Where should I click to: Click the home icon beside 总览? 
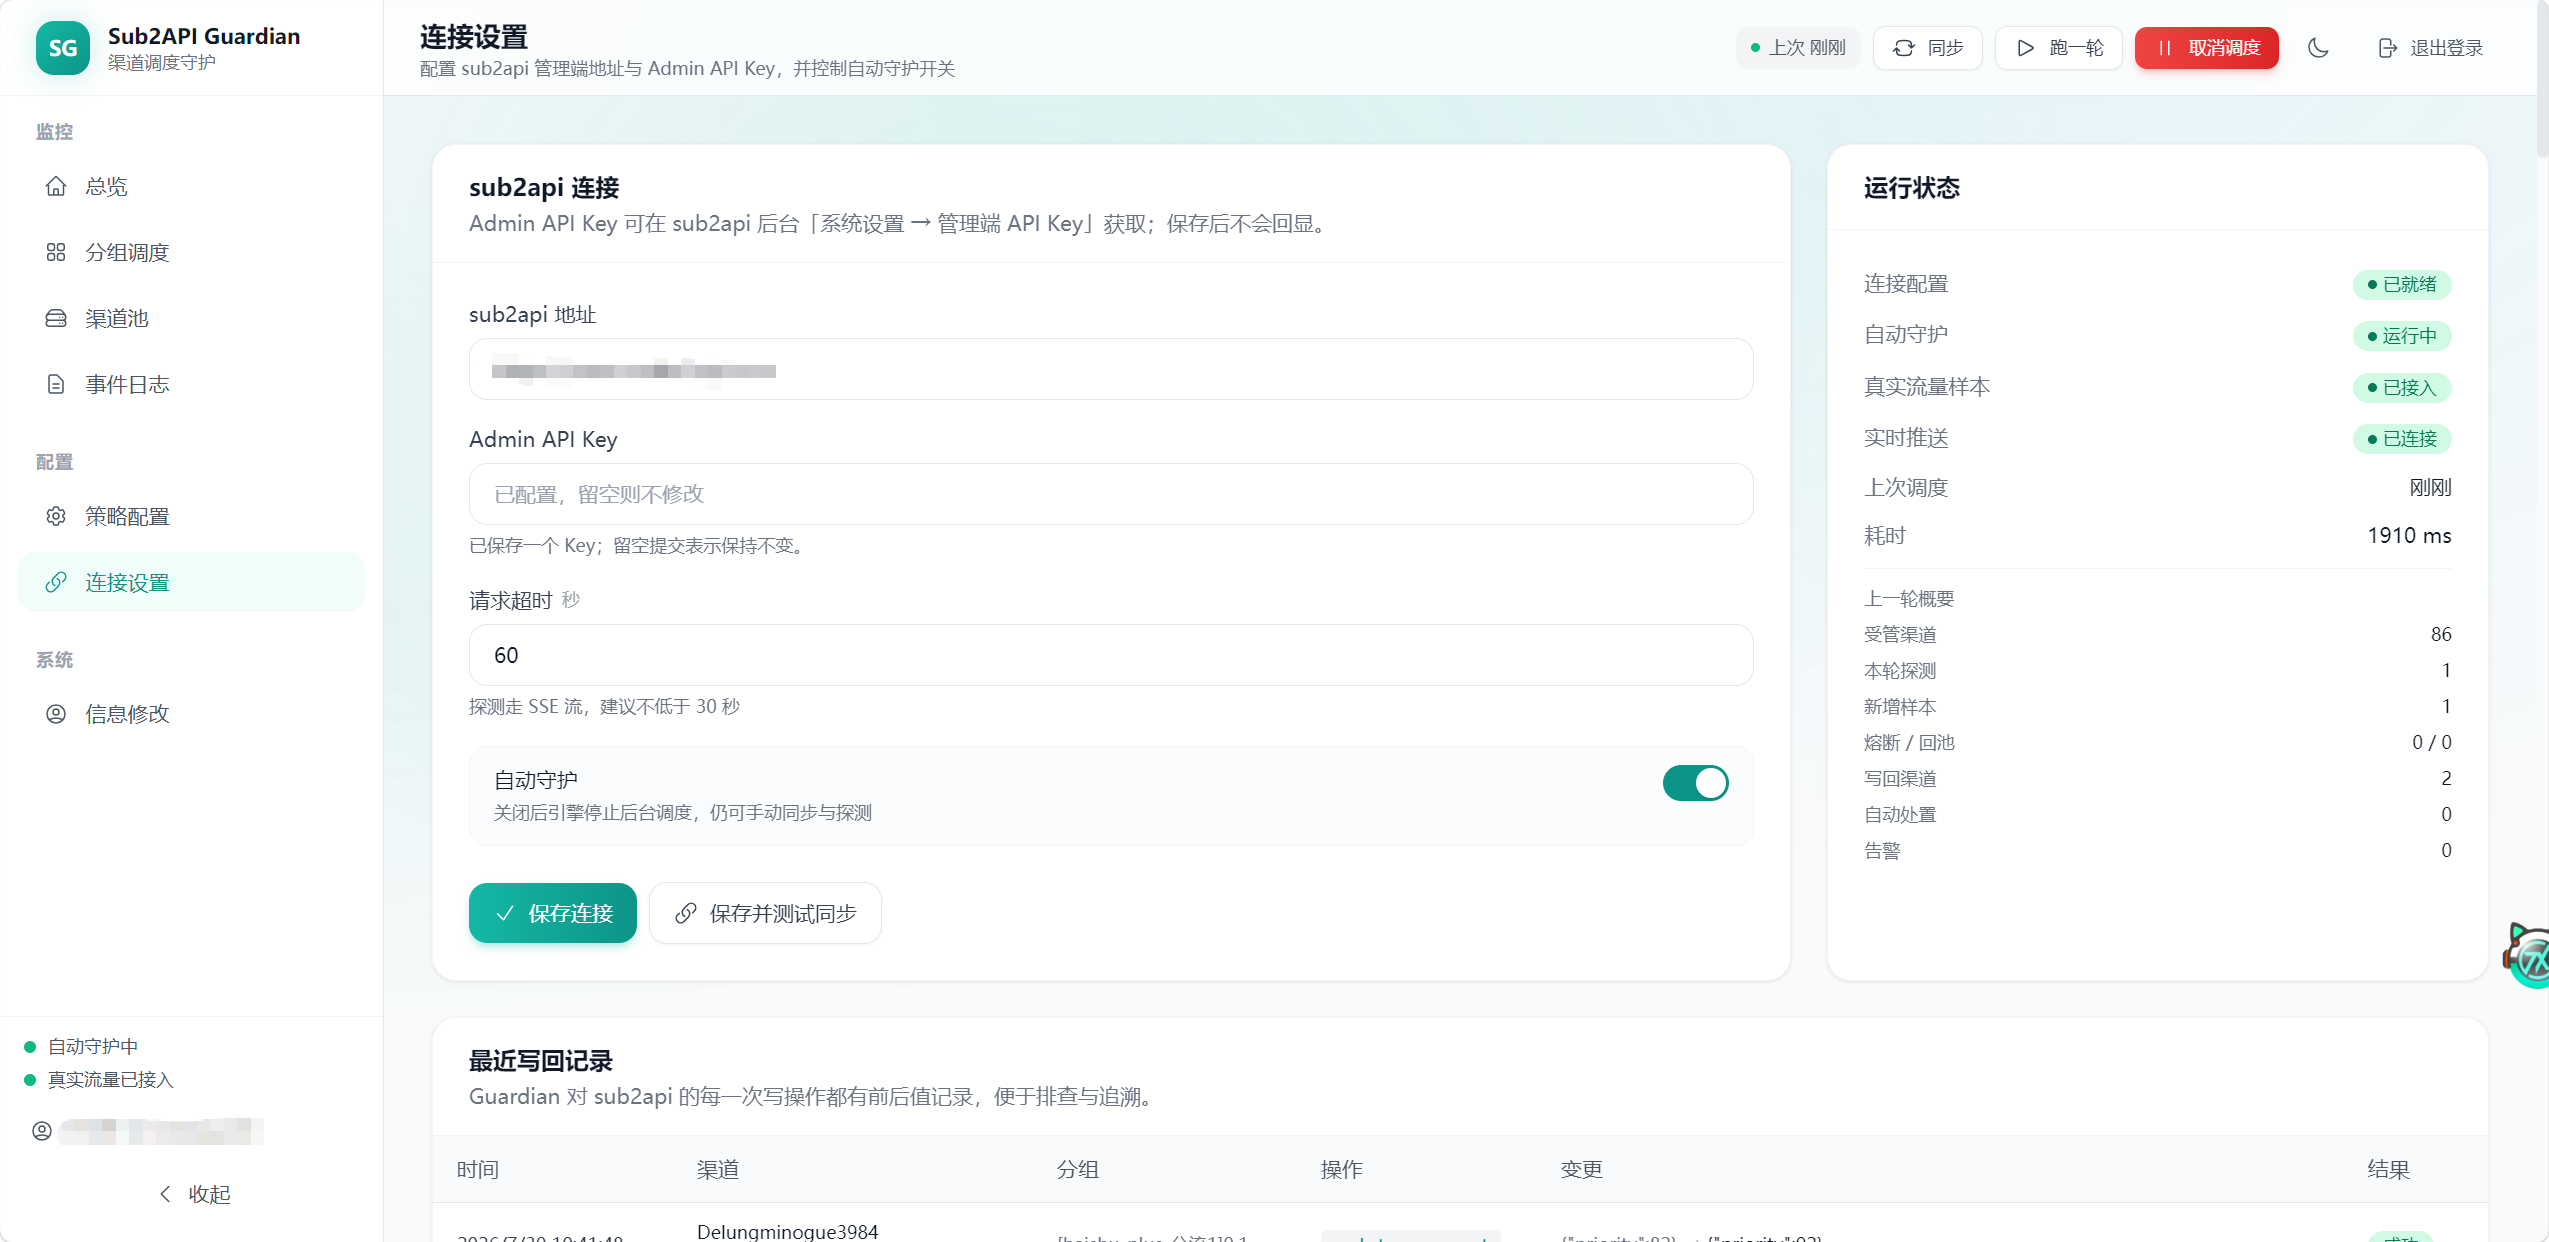click(x=56, y=187)
